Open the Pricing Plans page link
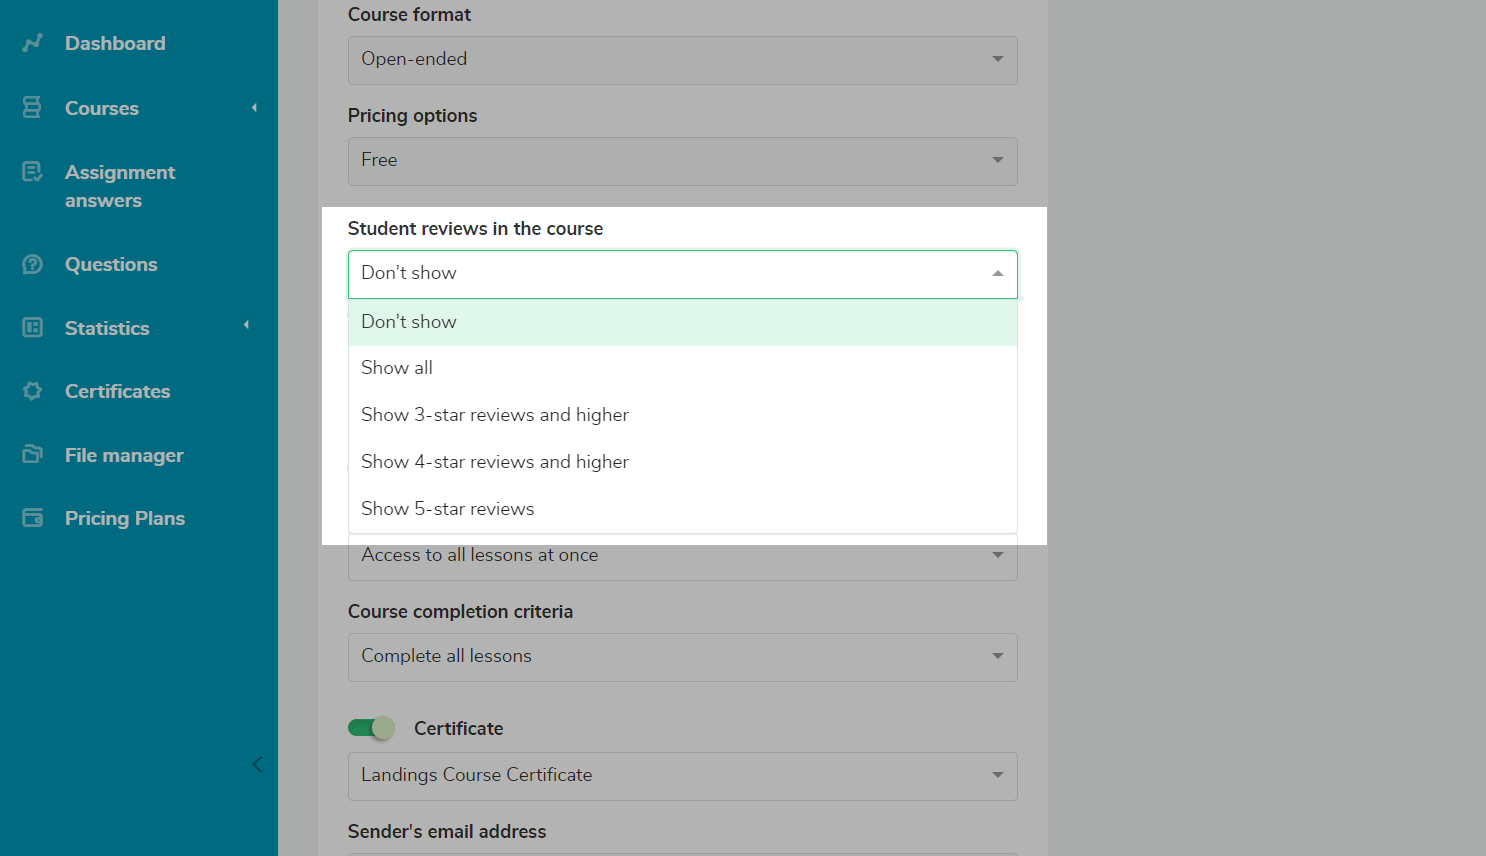This screenshot has height=856, width=1486. pyautogui.click(x=125, y=518)
